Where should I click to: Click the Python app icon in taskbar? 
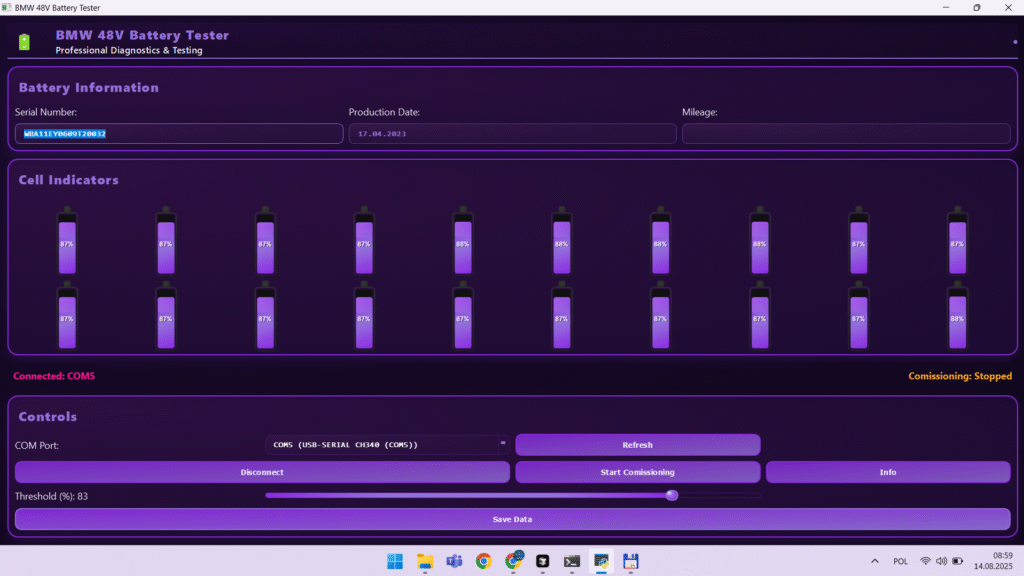tap(602, 561)
